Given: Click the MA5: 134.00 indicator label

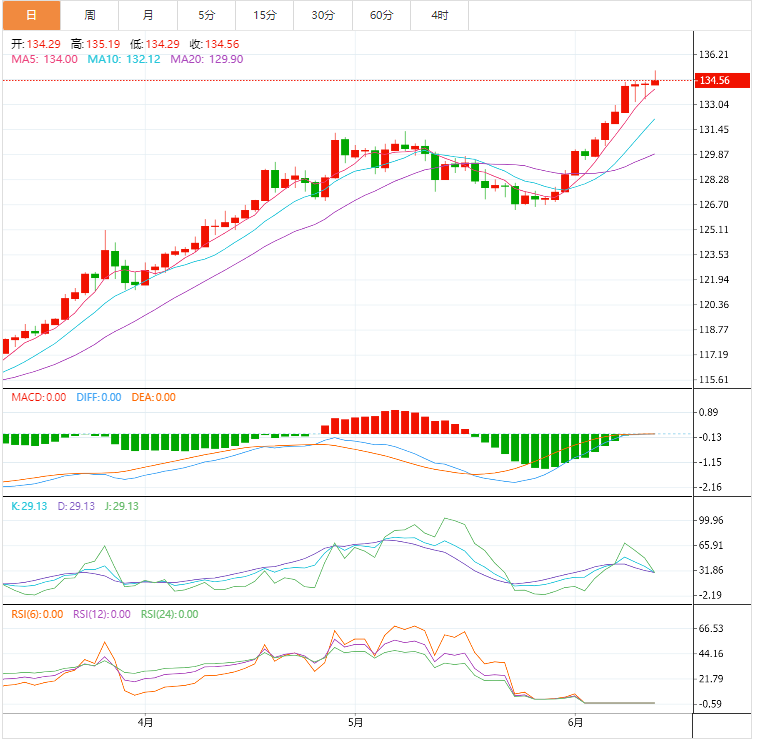Looking at the screenshot, I should (44, 59).
